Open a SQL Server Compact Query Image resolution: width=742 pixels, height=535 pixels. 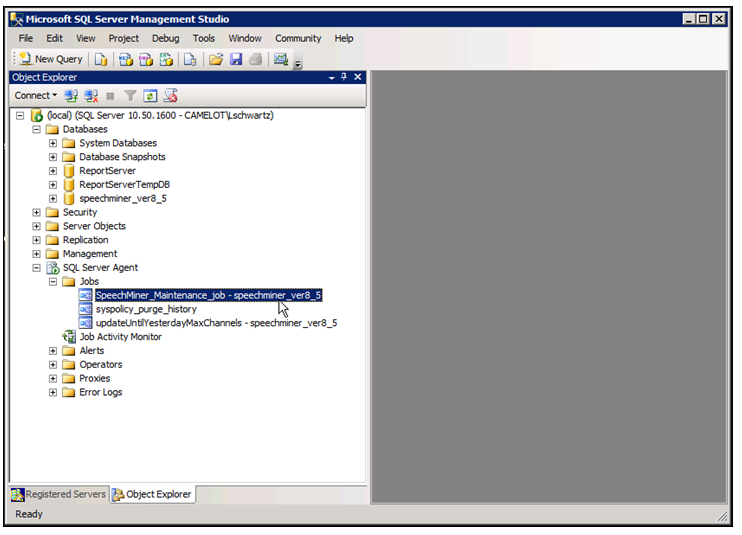tap(190, 59)
